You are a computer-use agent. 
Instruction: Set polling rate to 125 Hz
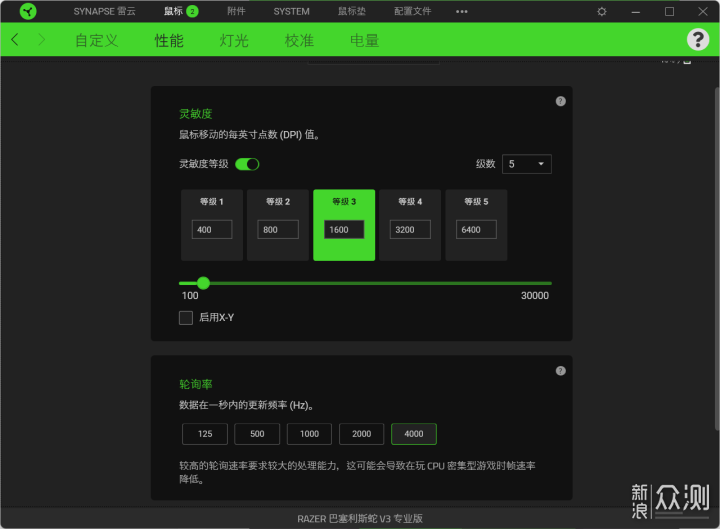tap(205, 434)
